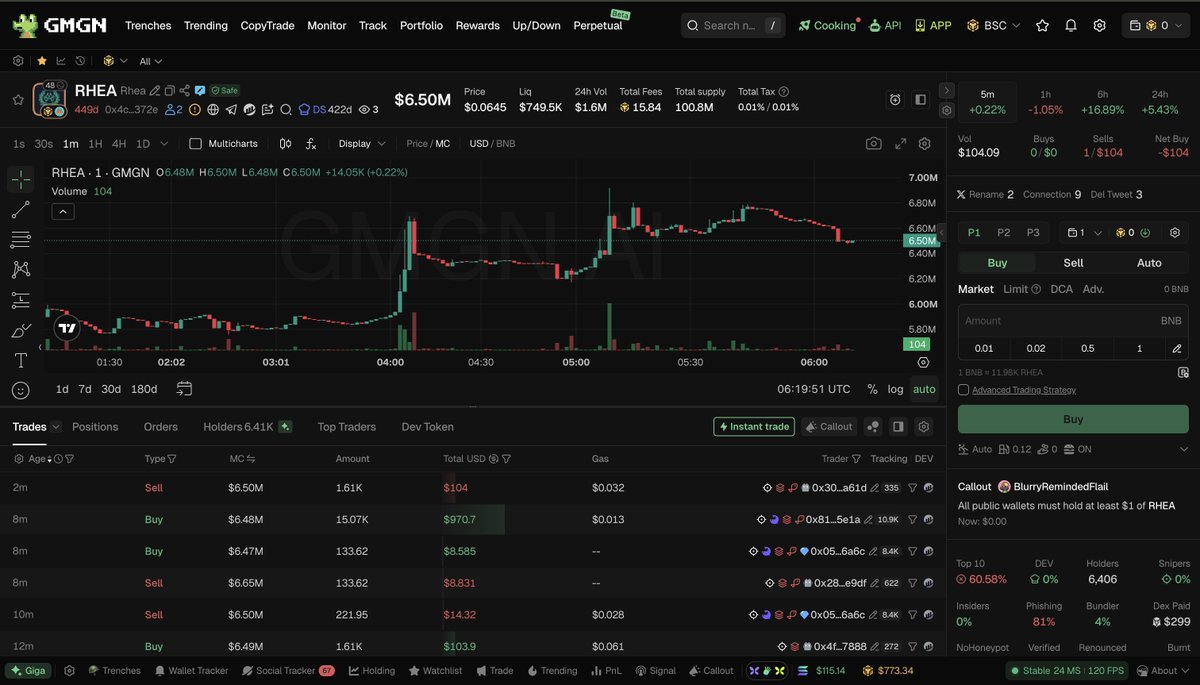The height and width of the screenshot is (685, 1200).
Task: Open trades panel settings gear
Action: tap(924, 426)
